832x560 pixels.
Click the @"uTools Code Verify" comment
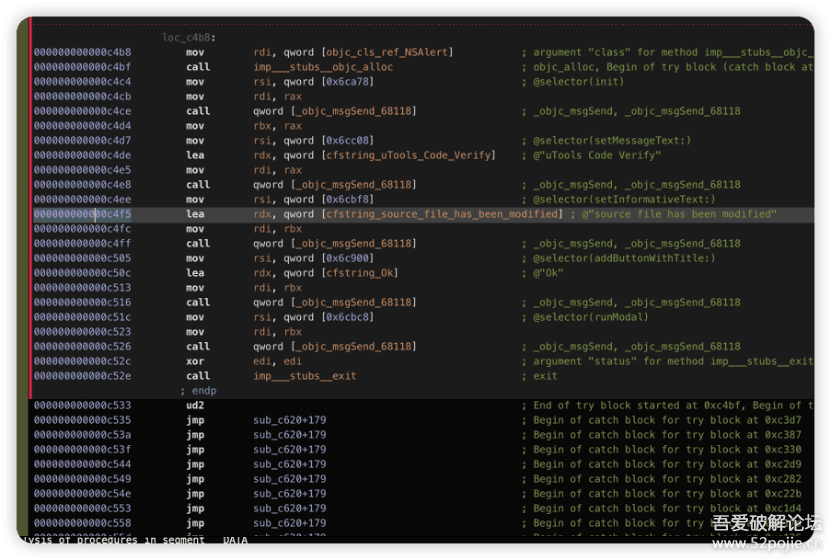(597, 155)
